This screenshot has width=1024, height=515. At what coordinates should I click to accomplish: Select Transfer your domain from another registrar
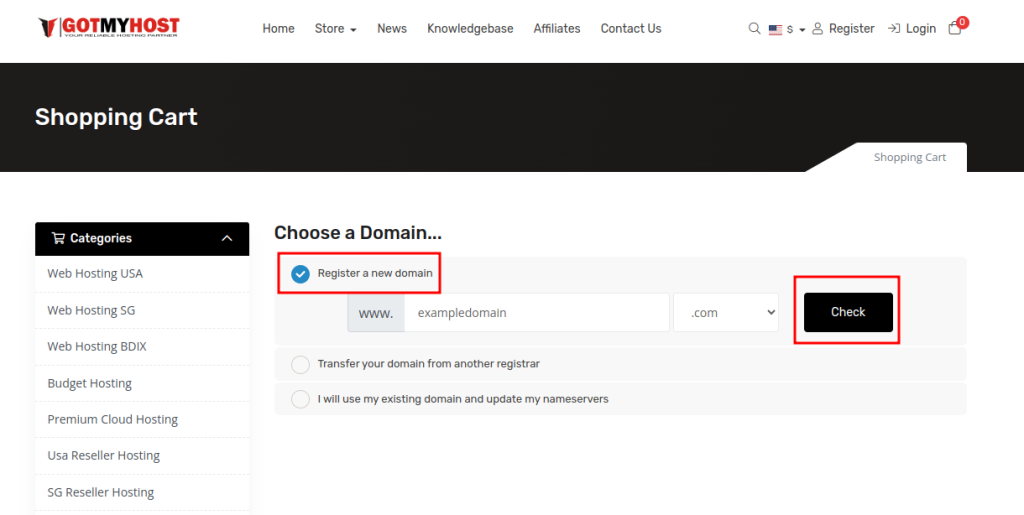(x=300, y=364)
